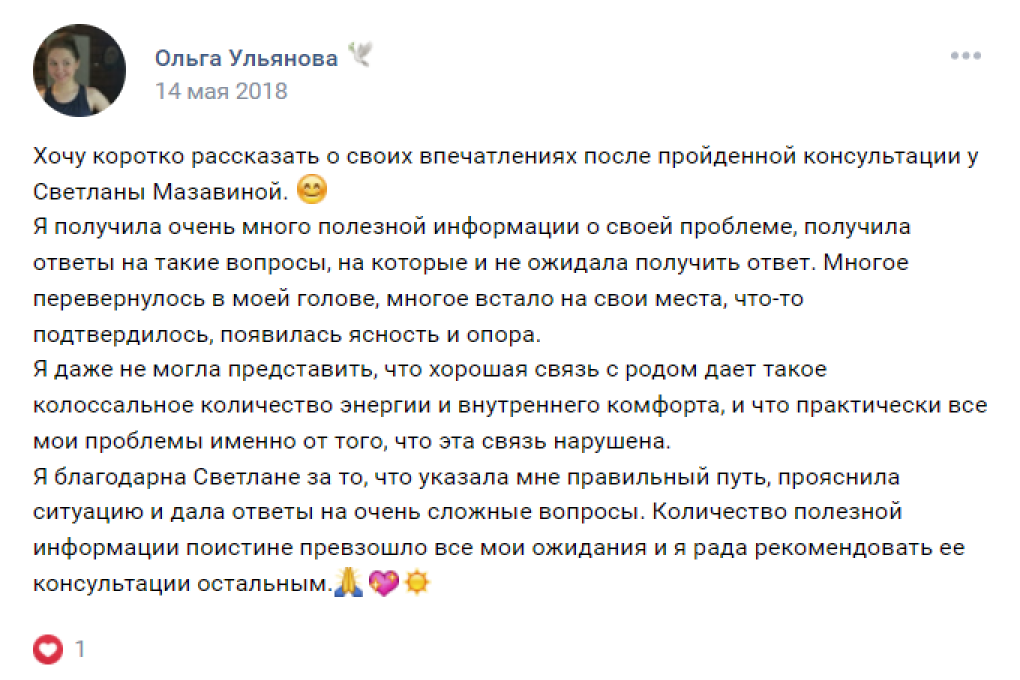This screenshot has height=680, width=1020.
Task: Click the dove icon beside the author name
Action: pos(360,56)
